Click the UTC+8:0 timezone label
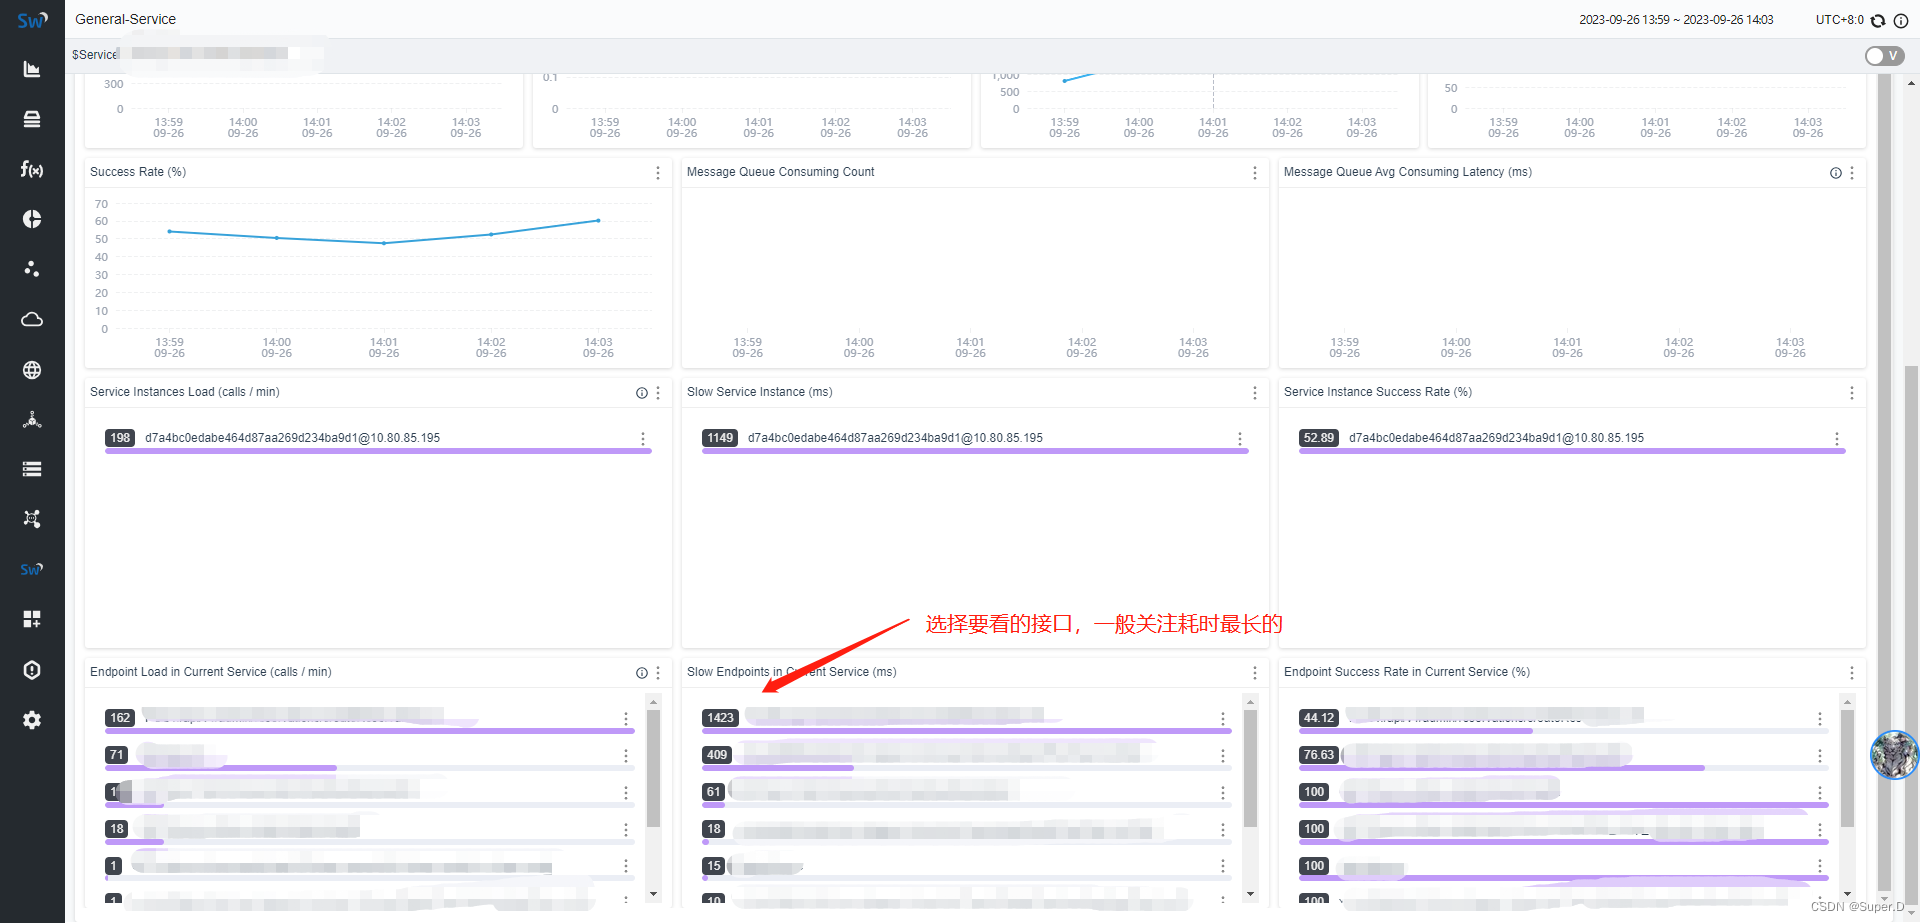Screen dimensions: 1920x923 [x=1840, y=20]
